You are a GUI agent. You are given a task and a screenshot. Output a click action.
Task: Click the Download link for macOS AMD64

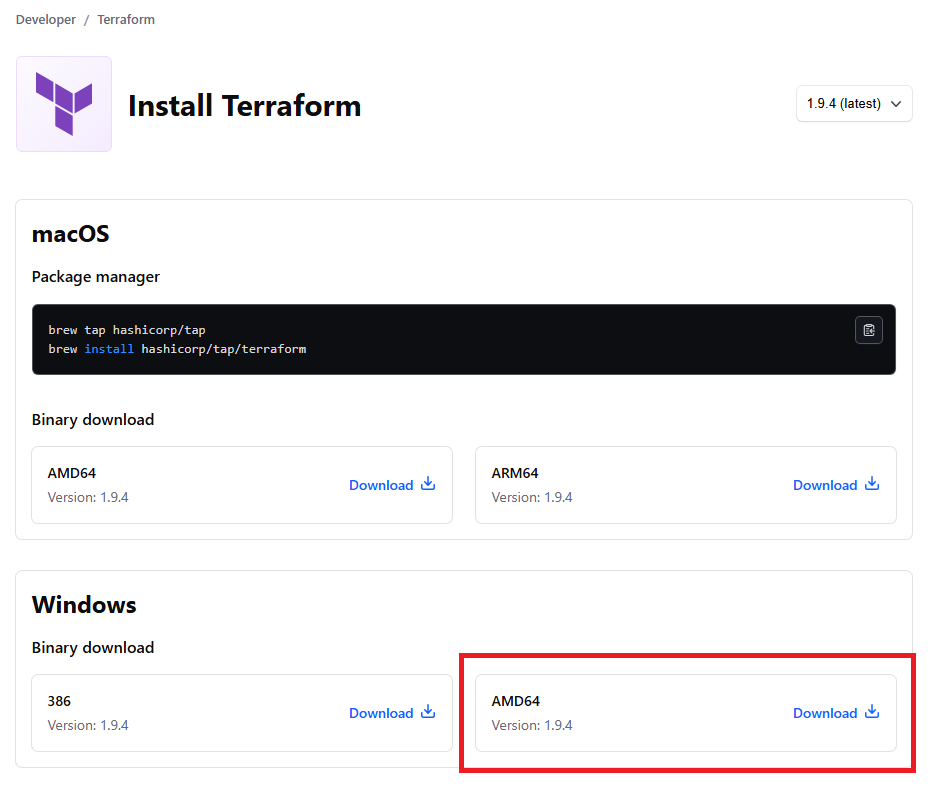click(x=392, y=485)
